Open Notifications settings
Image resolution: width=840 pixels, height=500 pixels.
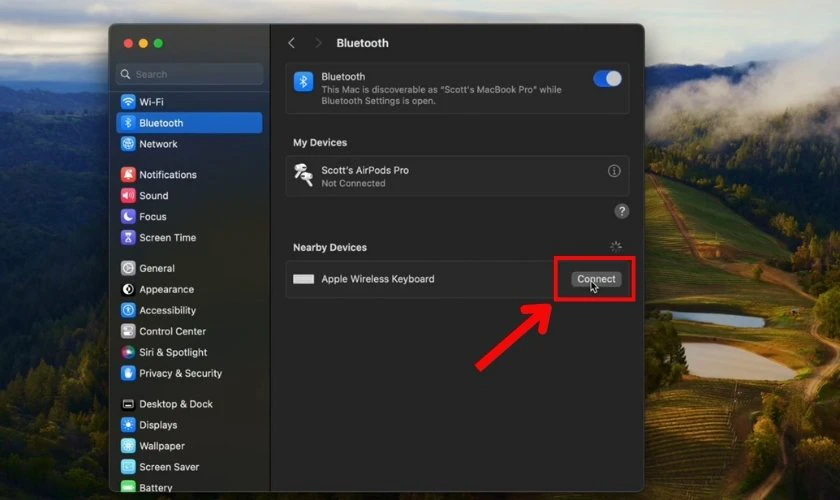[x=189, y=174]
